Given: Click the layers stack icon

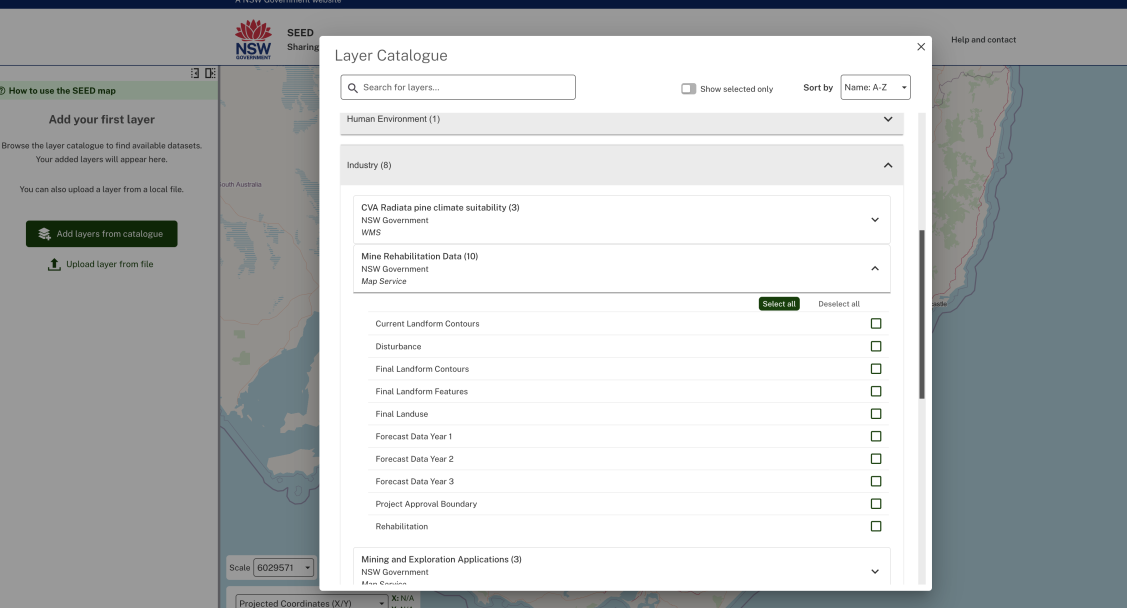Looking at the screenshot, I should [45, 234].
